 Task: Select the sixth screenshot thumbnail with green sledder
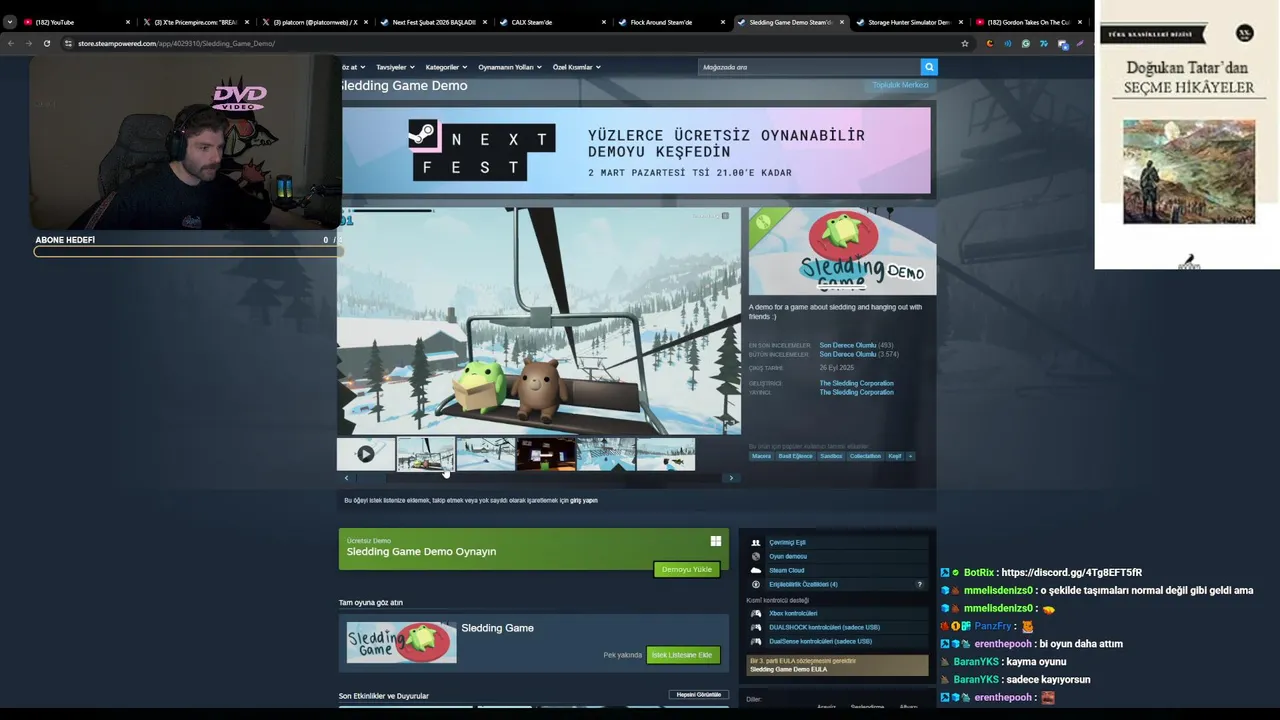point(666,454)
